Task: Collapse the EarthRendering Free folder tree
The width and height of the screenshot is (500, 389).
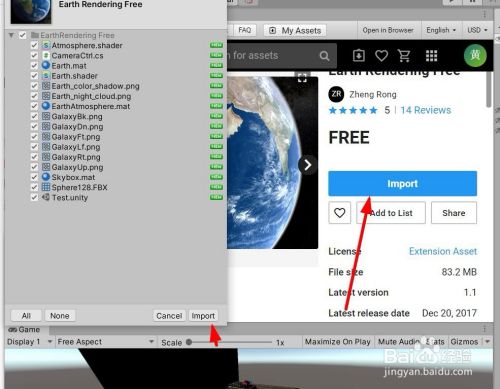Action: click(11, 35)
